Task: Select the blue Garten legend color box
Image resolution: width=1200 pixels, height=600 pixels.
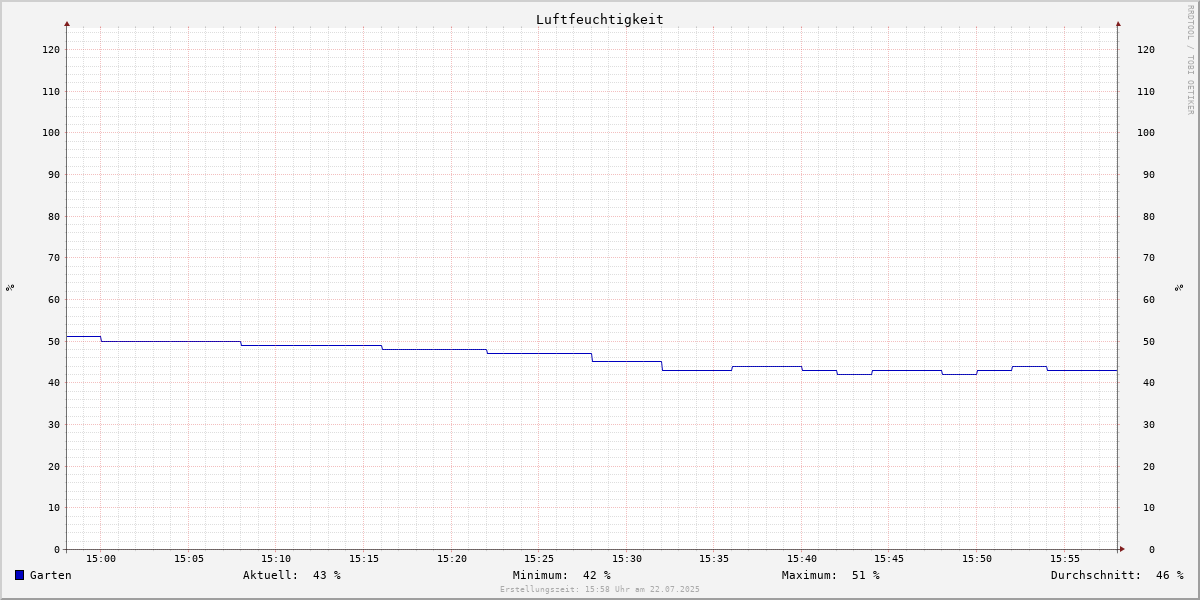Action: (19, 575)
